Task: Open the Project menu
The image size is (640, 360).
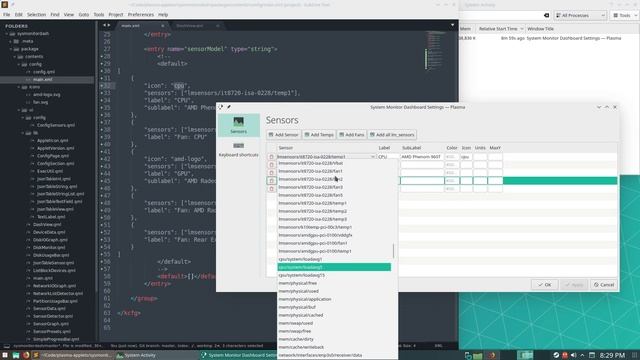Action: [116, 15]
